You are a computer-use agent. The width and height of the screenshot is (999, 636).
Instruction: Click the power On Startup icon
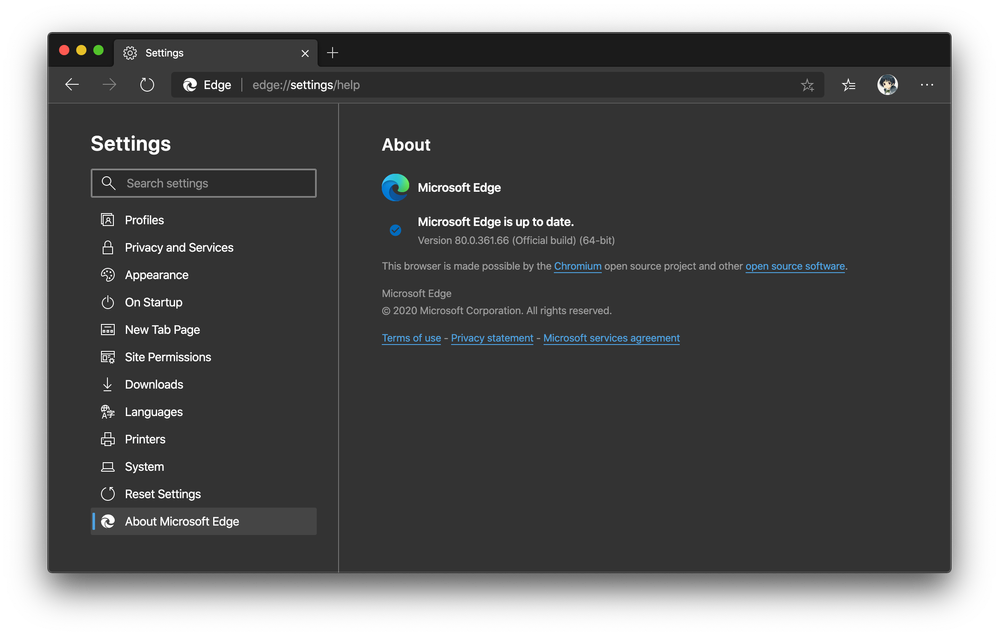click(x=108, y=302)
